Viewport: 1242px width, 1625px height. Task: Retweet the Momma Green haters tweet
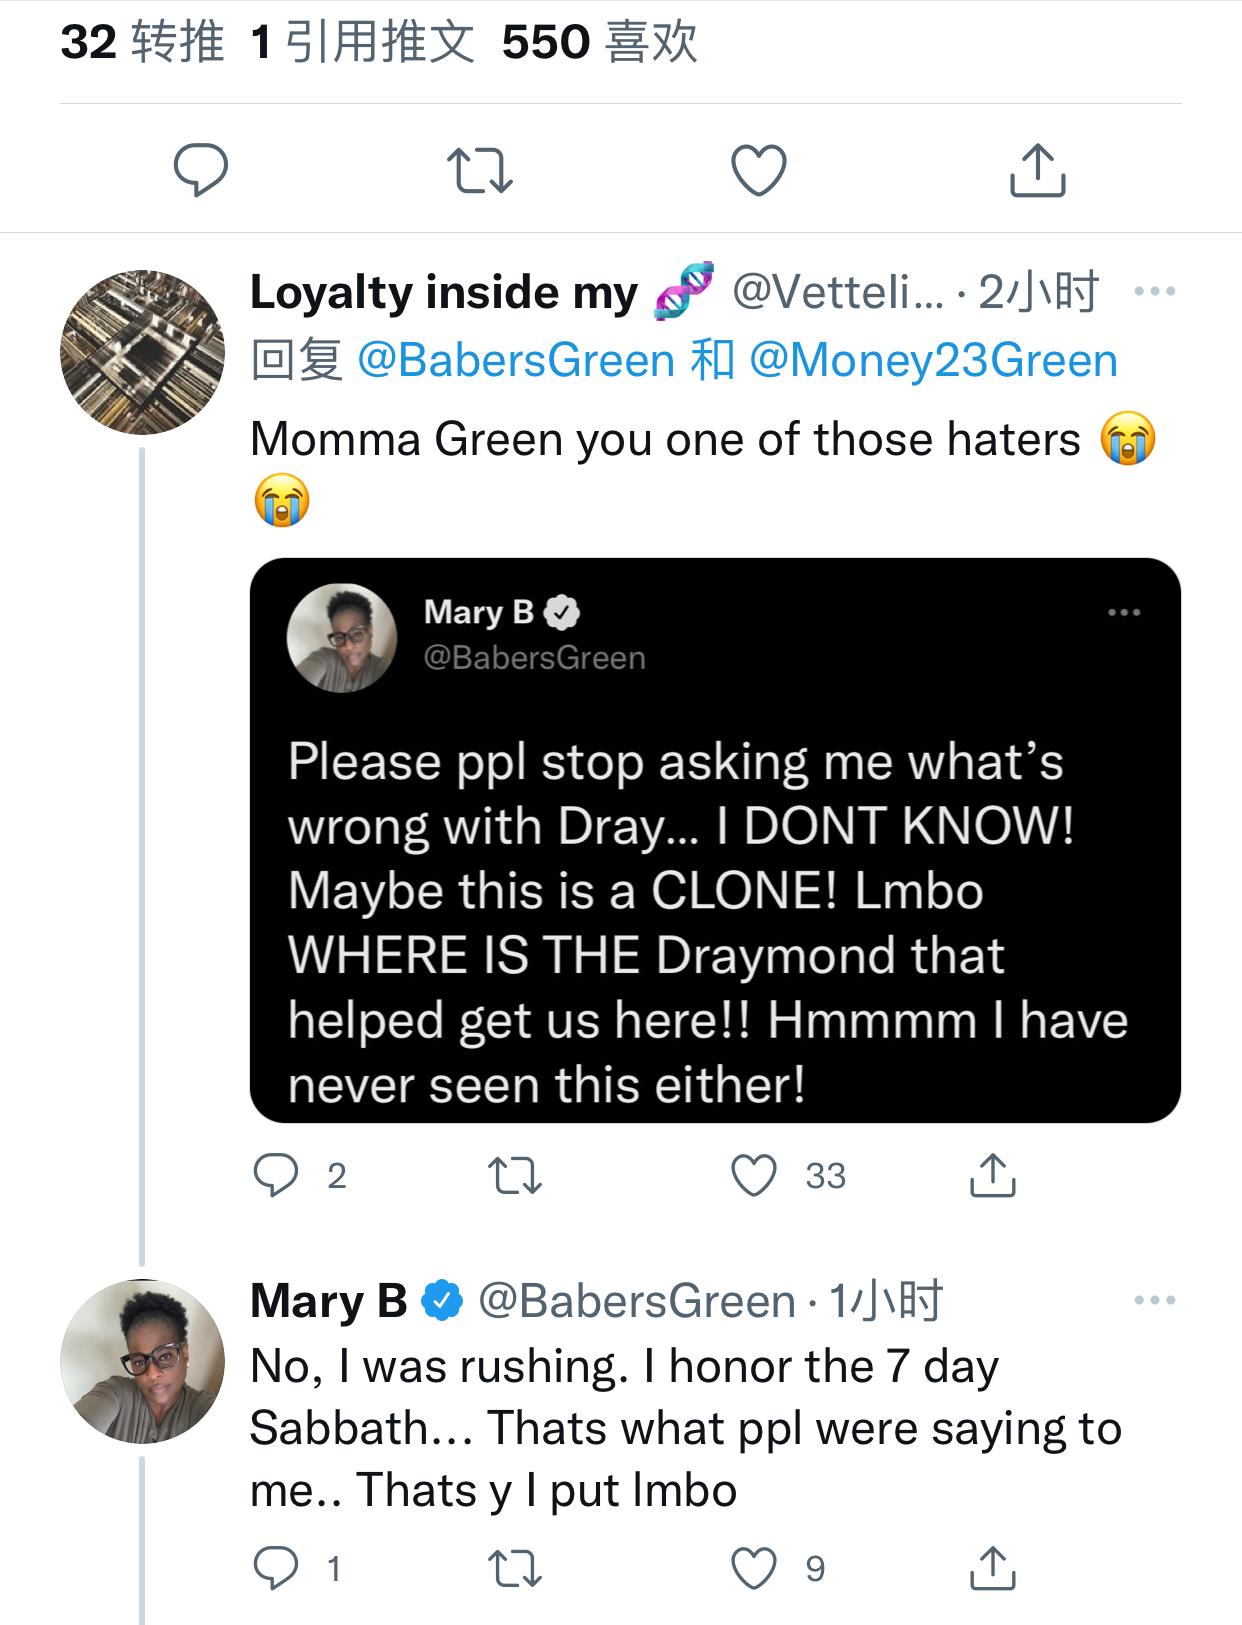(x=515, y=1175)
